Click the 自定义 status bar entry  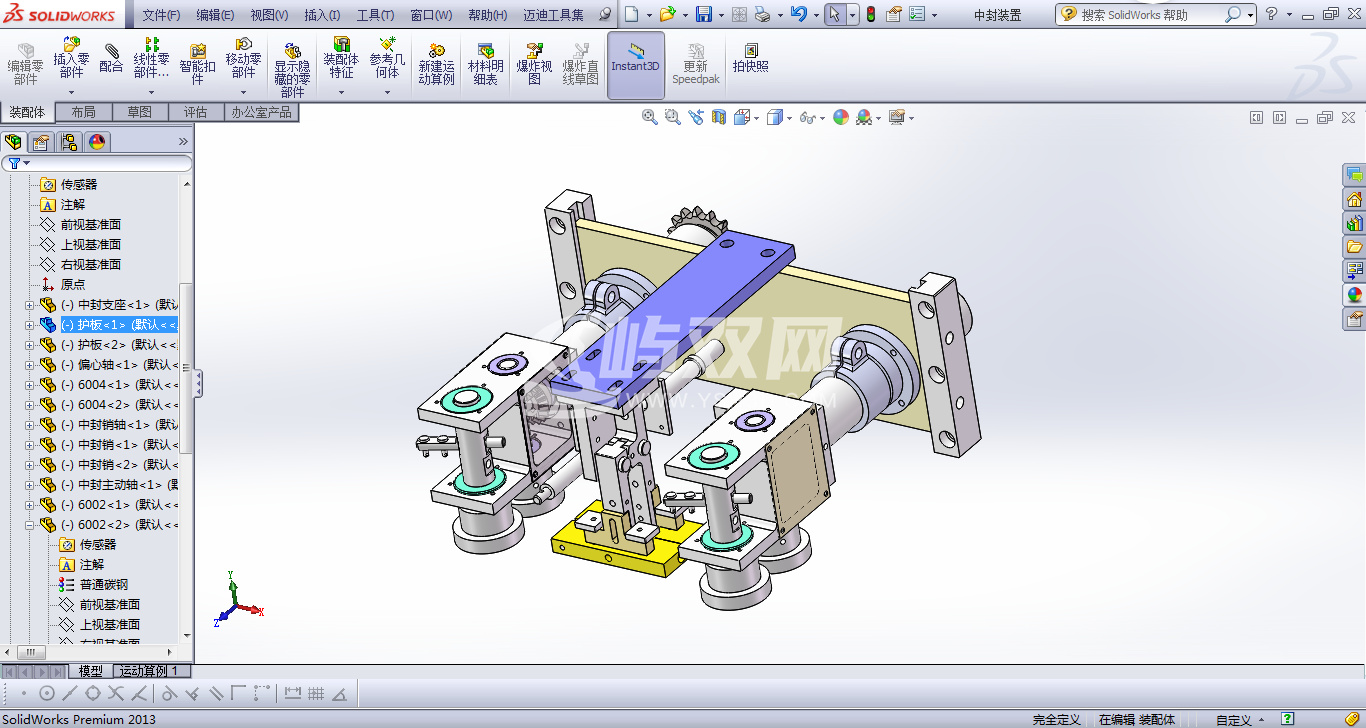pos(1234,720)
